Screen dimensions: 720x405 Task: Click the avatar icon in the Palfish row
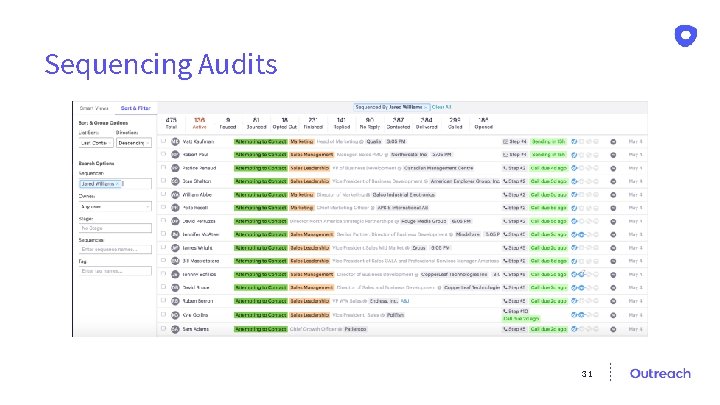pyautogui.click(x=175, y=315)
